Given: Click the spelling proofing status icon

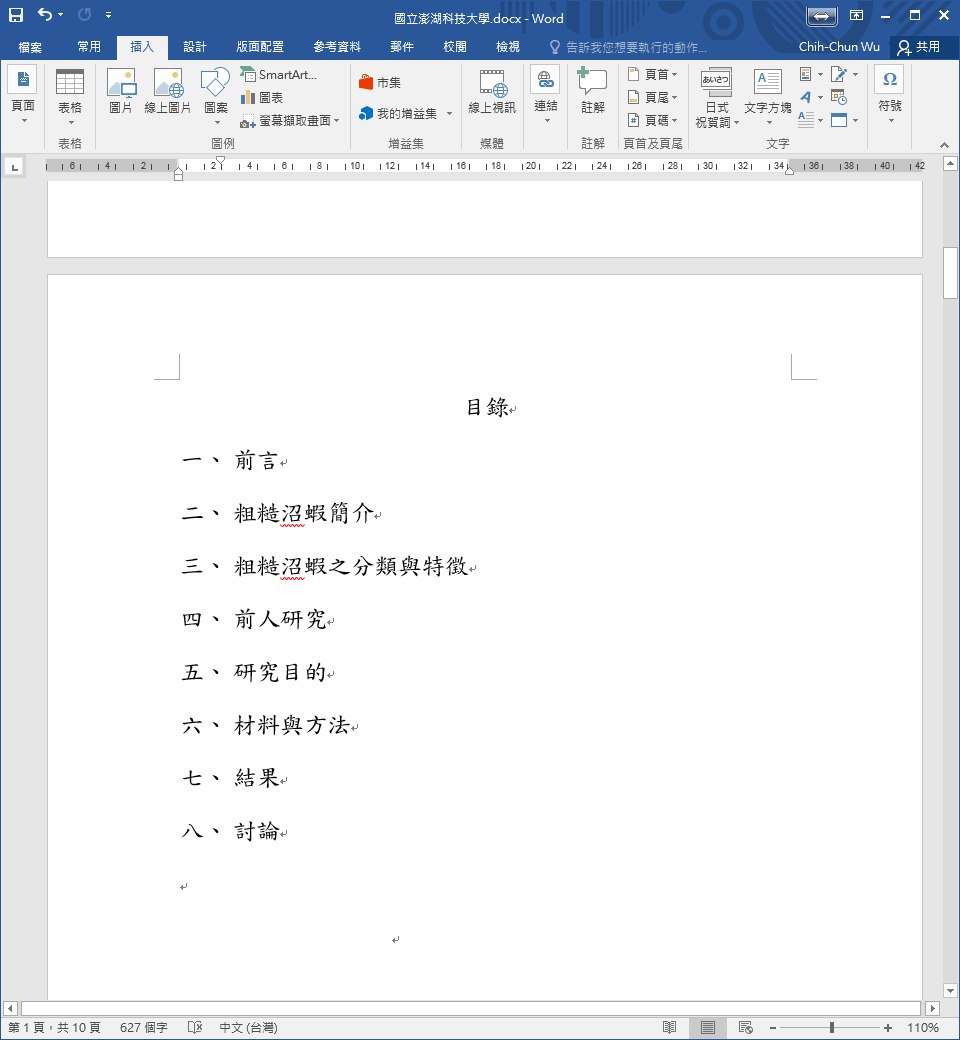Looking at the screenshot, I should coord(194,1027).
